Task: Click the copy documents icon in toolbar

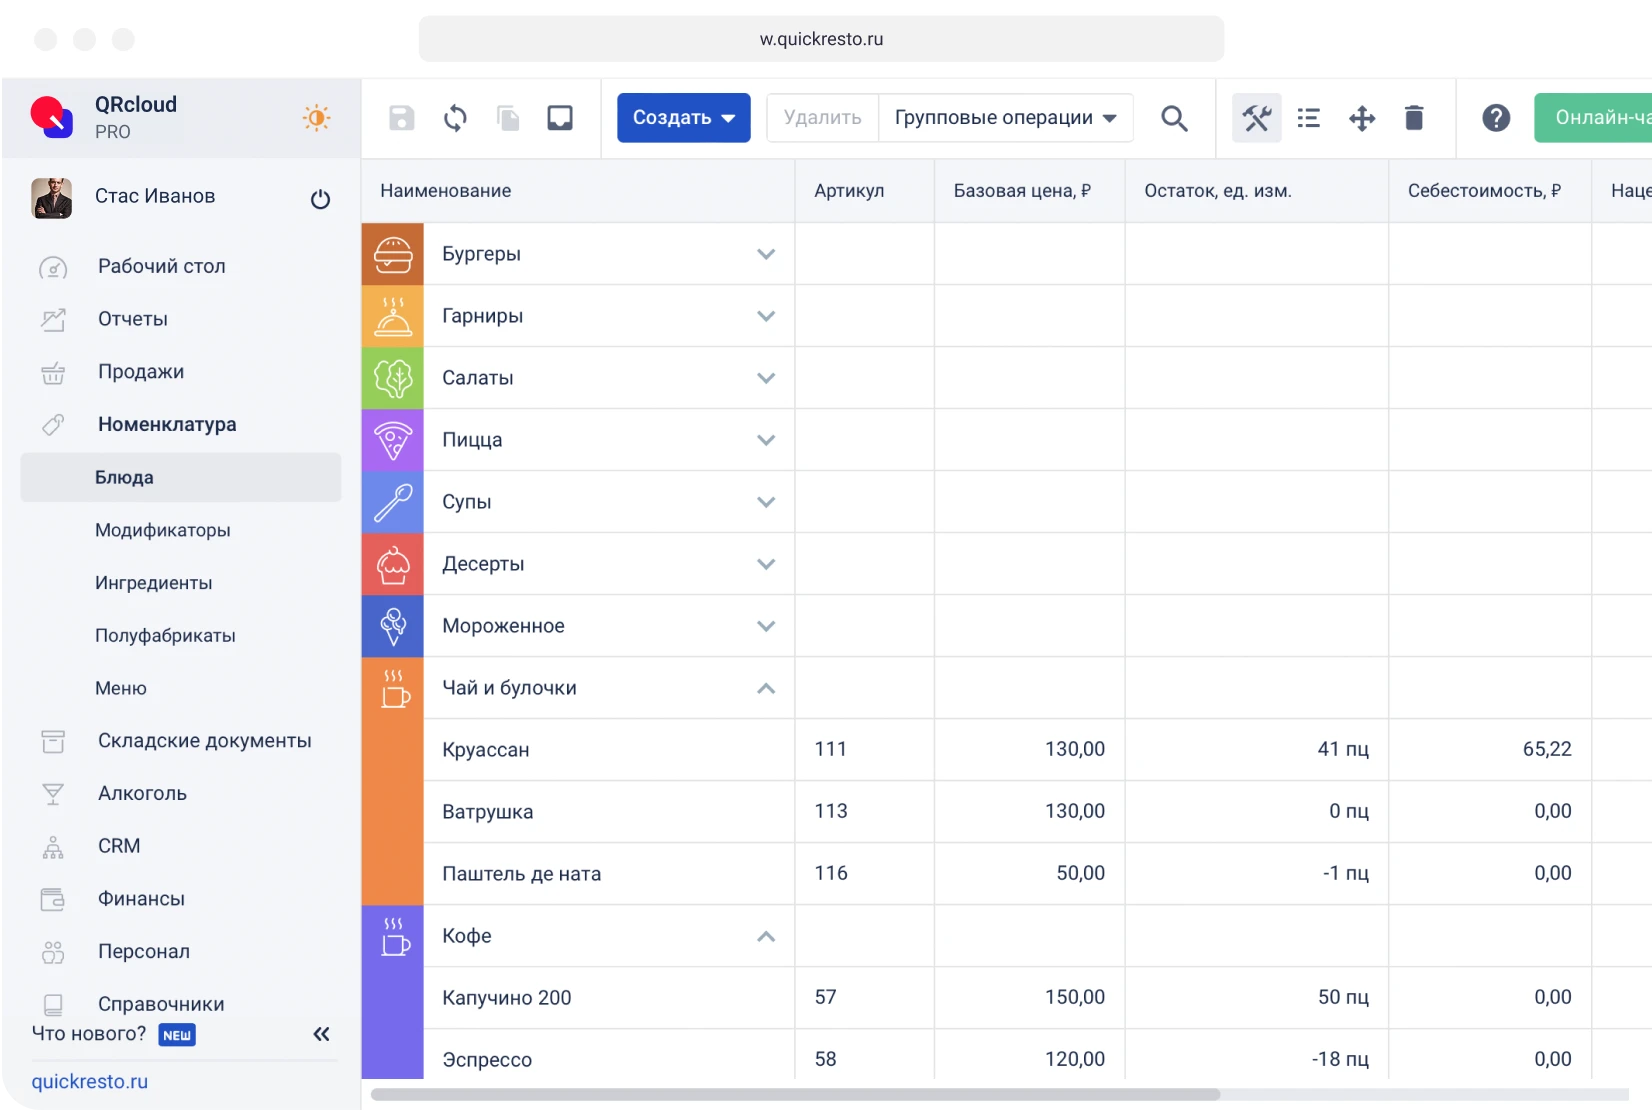Action: coord(508,118)
